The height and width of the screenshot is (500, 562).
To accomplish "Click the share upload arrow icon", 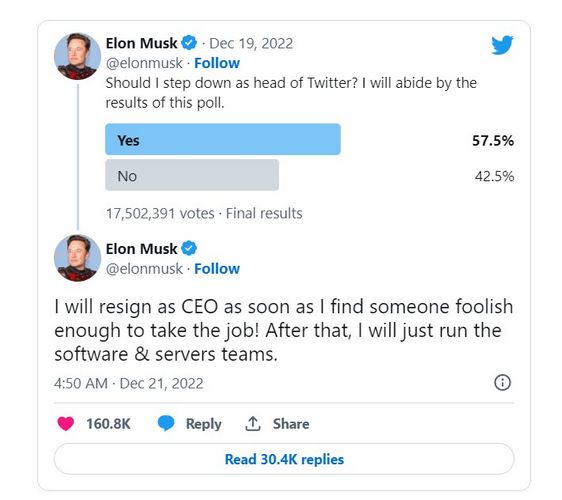I will [x=253, y=424].
